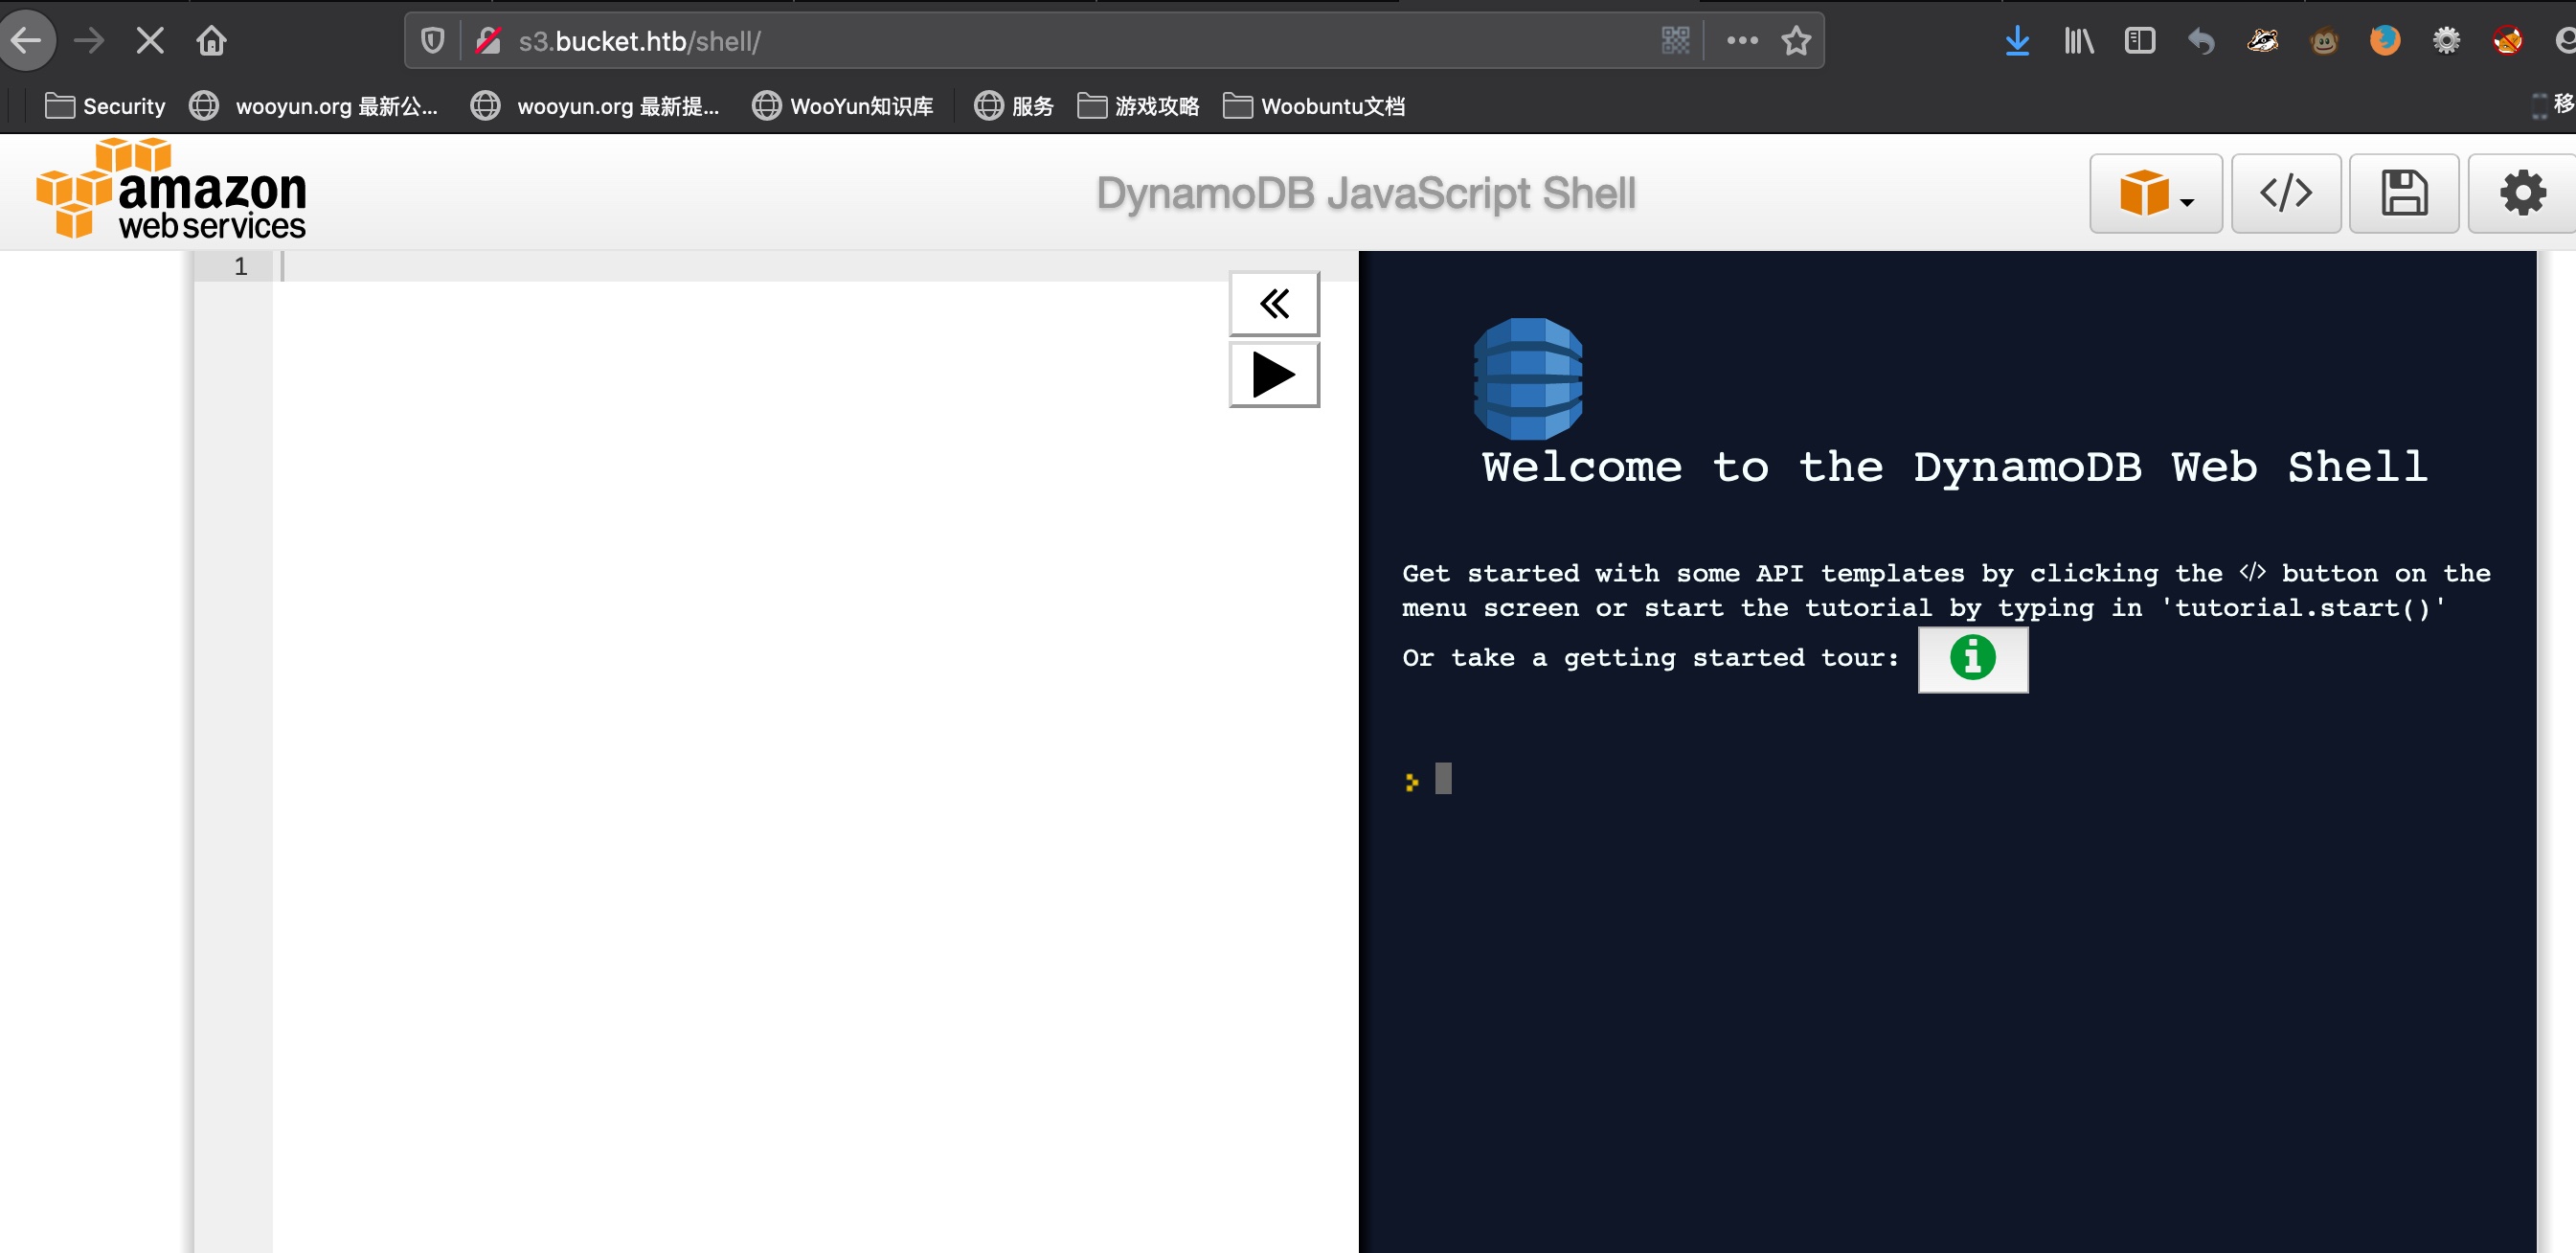Viewport: 2576px width, 1253px height.
Task: Open API templates code button
Action: pyautogui.click(x=2285, y=193)
